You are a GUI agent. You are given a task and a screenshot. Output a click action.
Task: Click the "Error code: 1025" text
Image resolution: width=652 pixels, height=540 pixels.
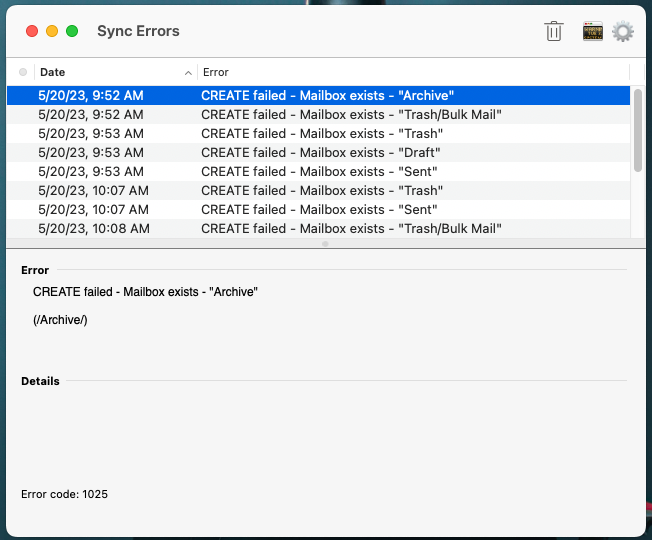(x=64, y=494)
